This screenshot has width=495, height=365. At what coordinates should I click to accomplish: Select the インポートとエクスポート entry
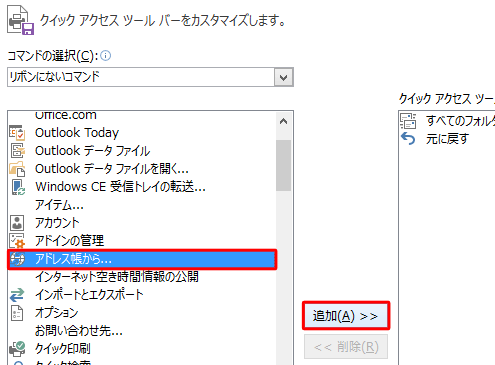142,295
